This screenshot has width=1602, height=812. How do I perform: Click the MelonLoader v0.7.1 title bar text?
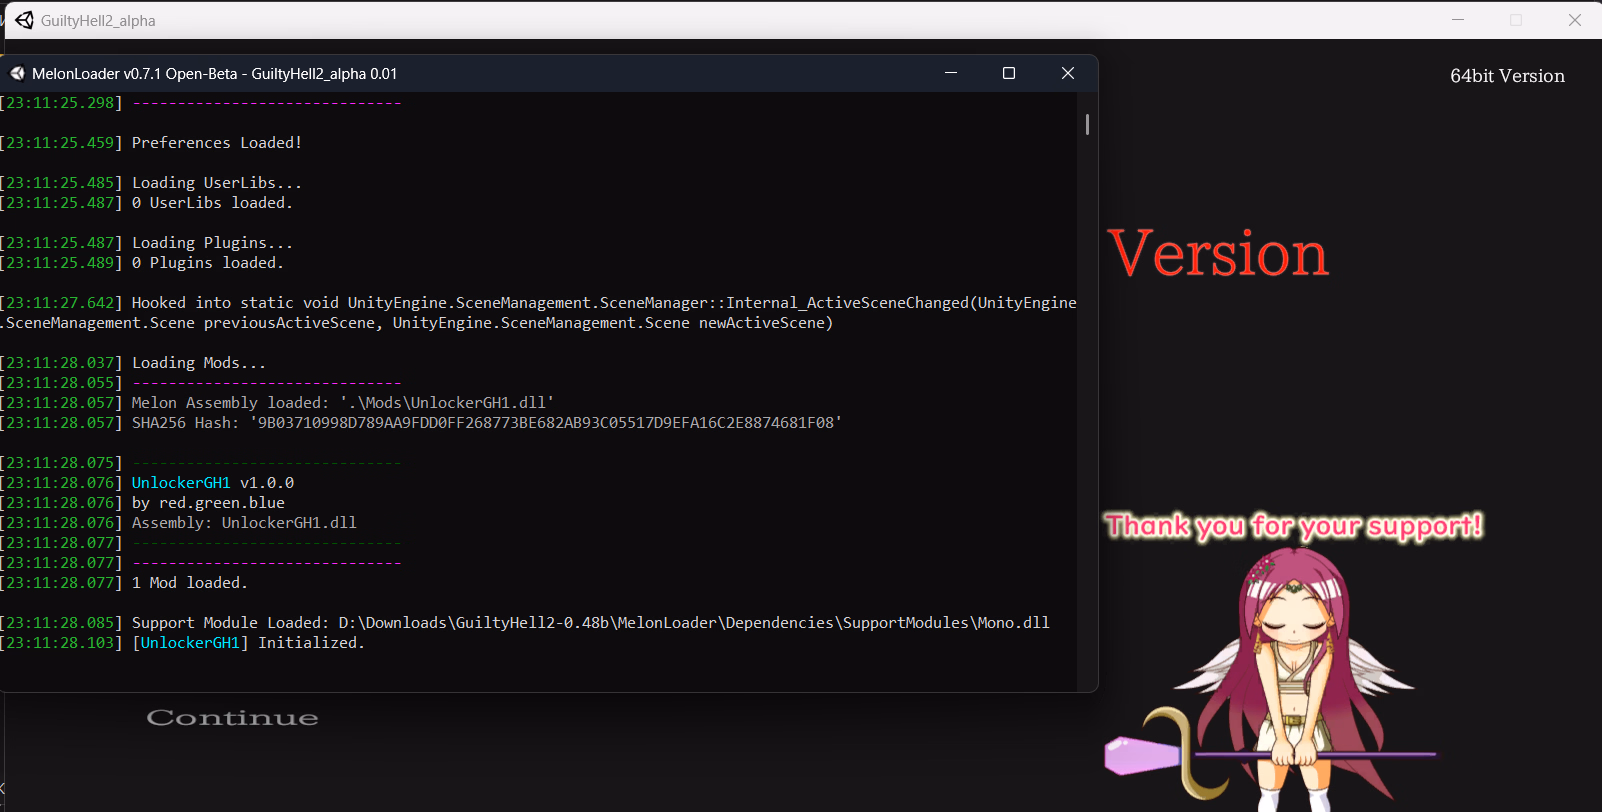(x=214, y=74)
